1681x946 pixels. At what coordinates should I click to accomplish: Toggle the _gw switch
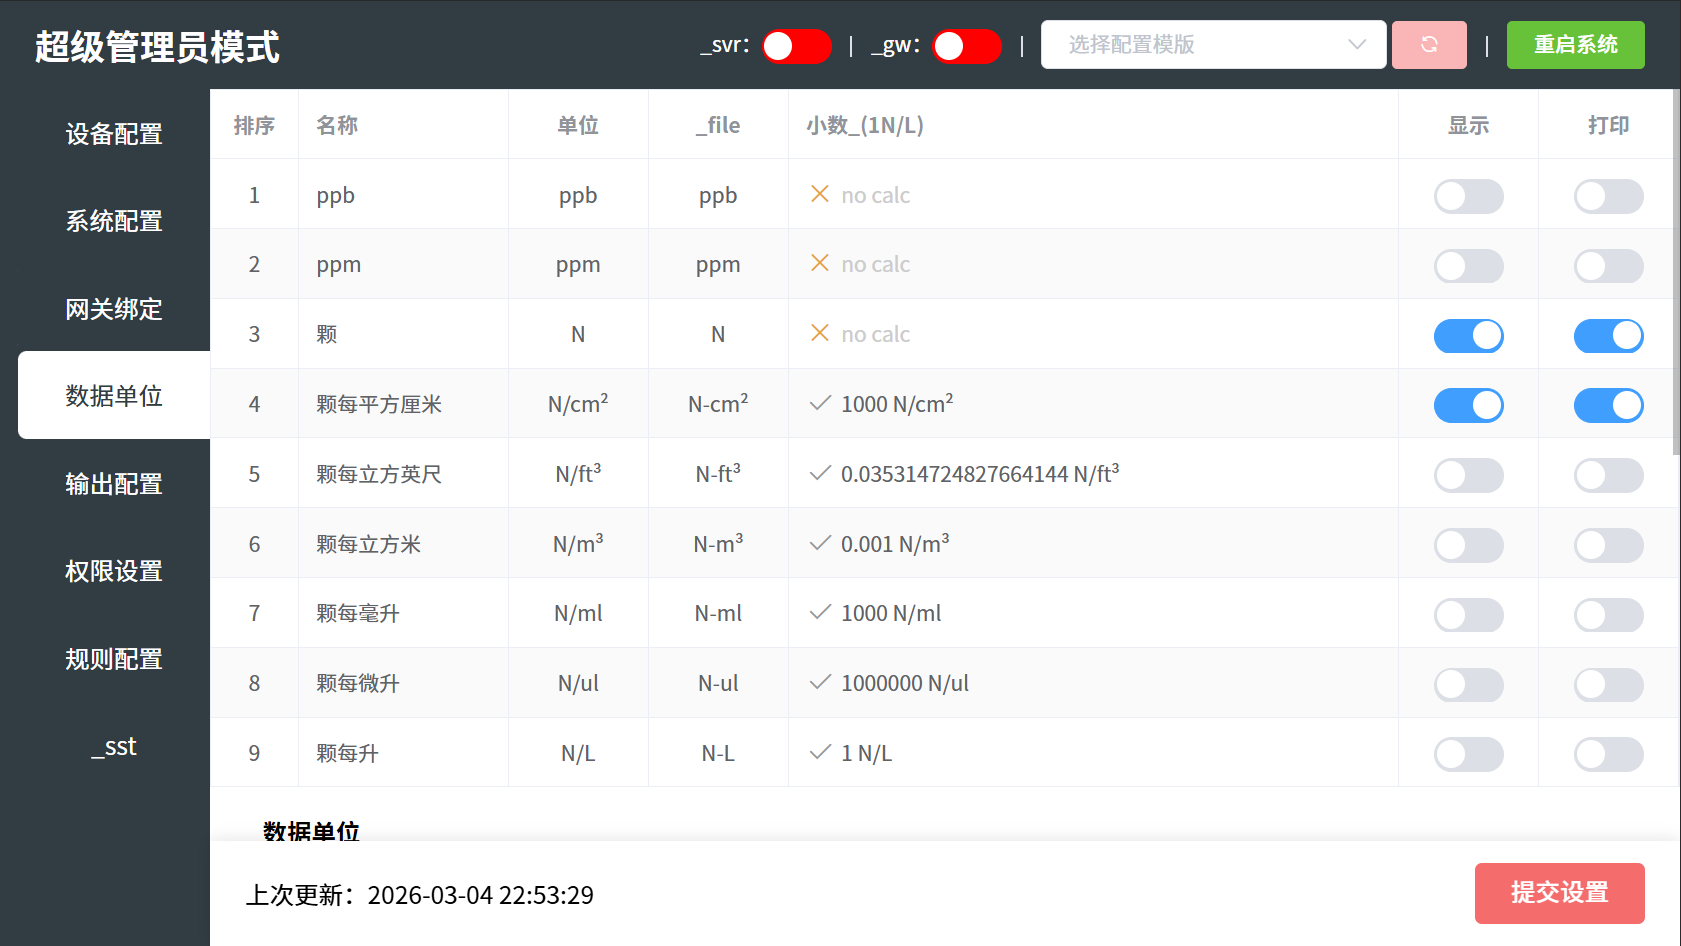(966, 46)
